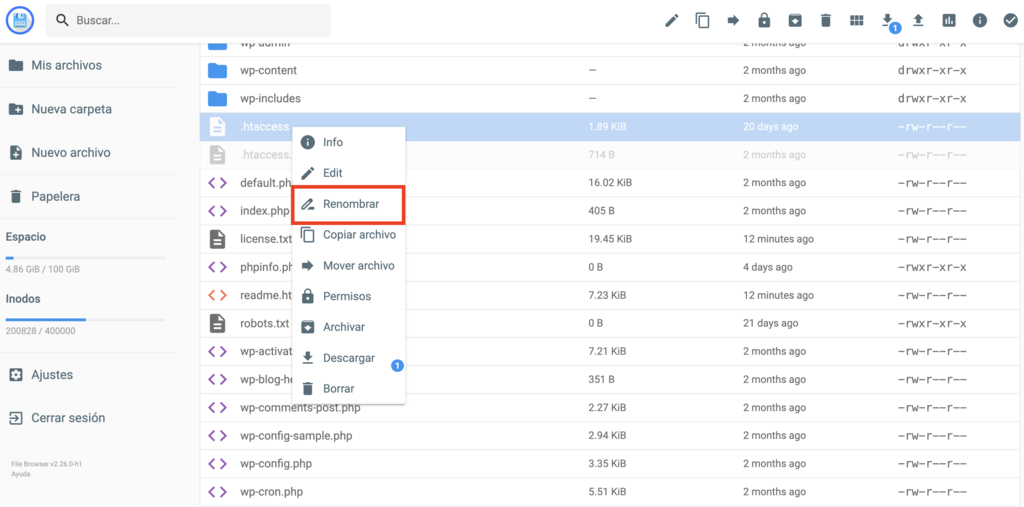Click the trash delete icon in toolbar

825,21
